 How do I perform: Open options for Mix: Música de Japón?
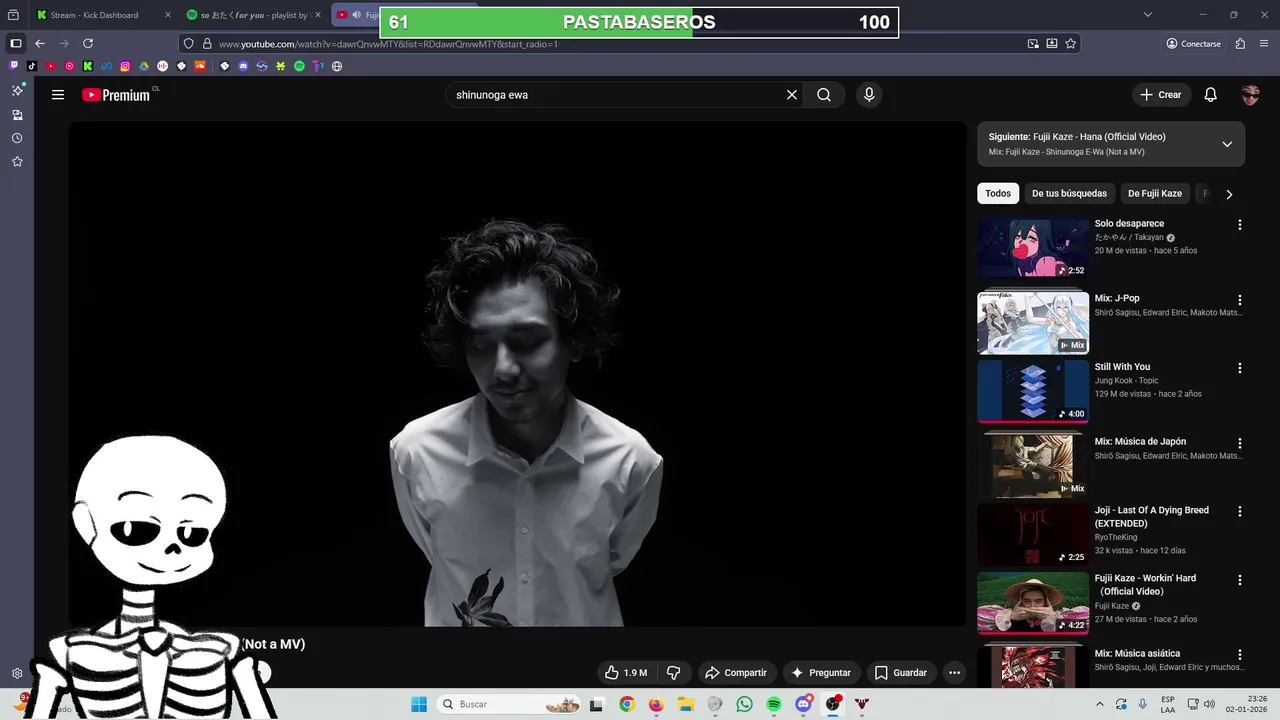pos(1240,443)
